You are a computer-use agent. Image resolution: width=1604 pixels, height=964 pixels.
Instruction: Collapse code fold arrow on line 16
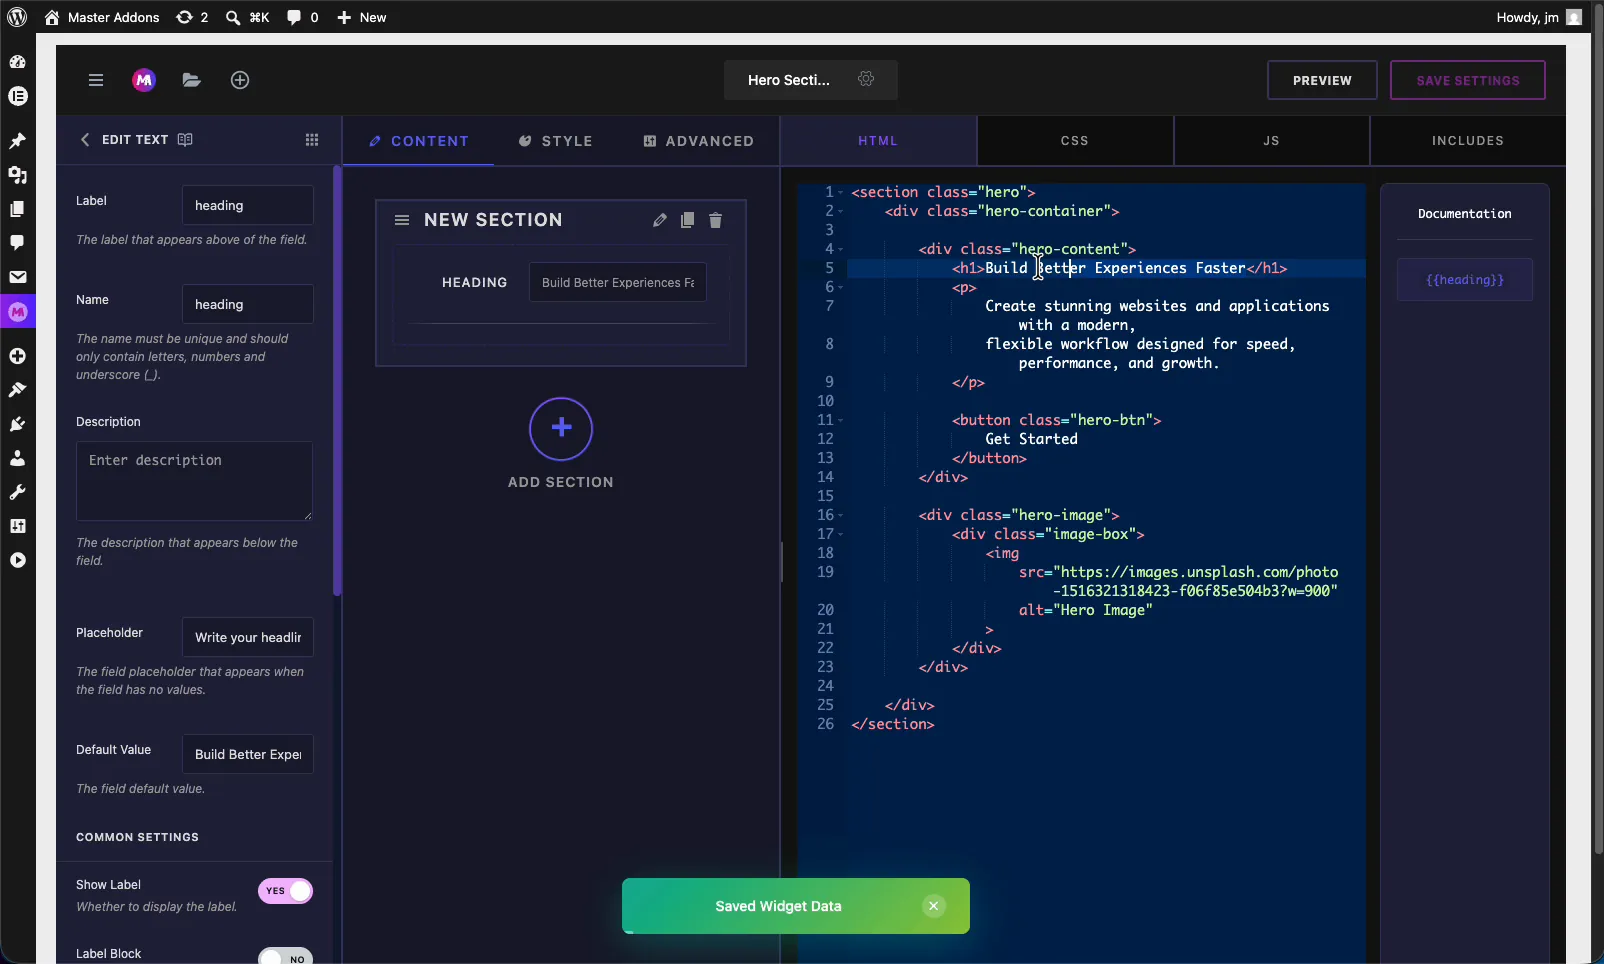pos(841,515)
